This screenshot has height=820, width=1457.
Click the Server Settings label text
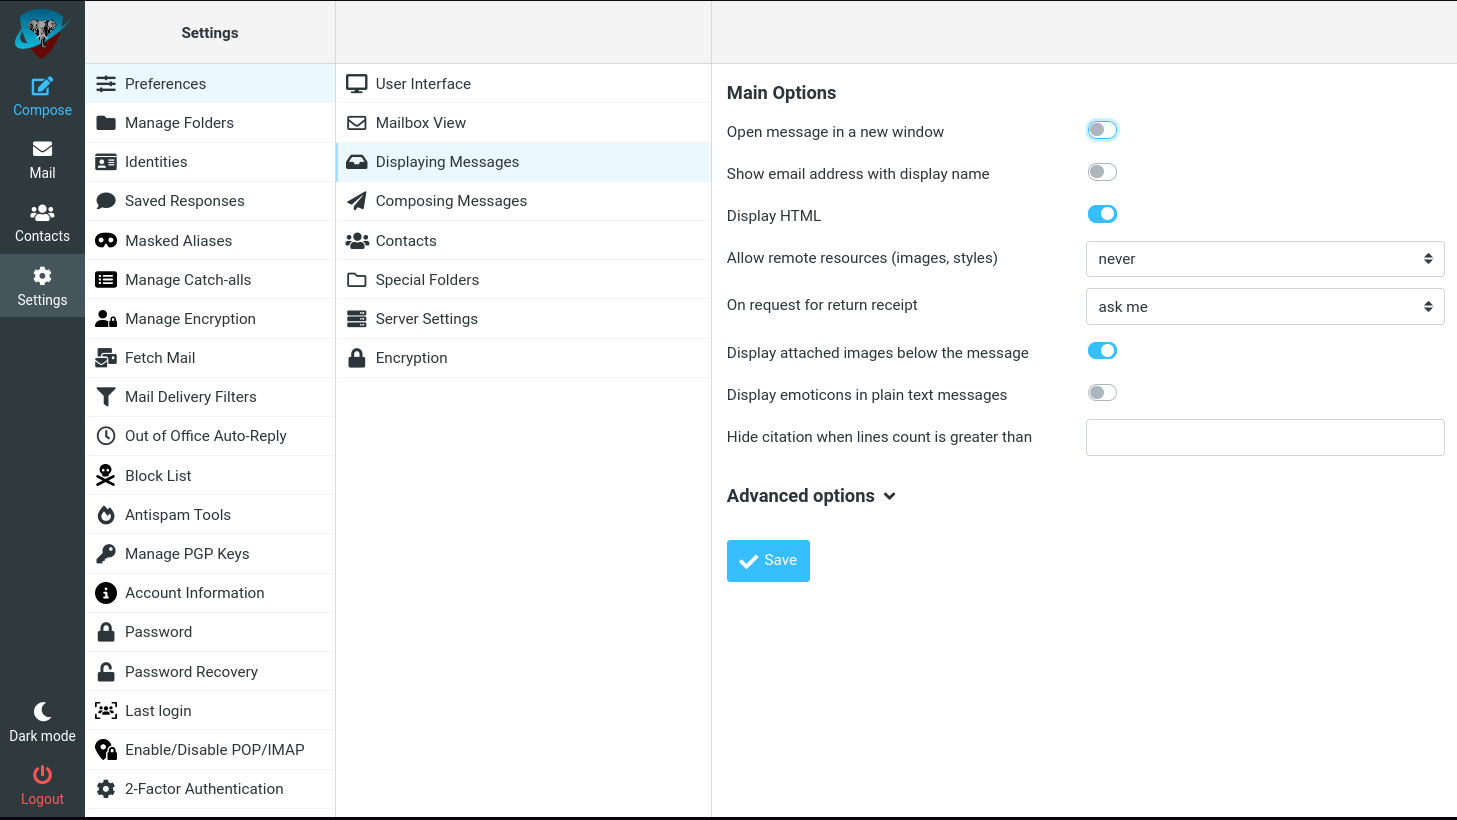click(x=427, y=319)
